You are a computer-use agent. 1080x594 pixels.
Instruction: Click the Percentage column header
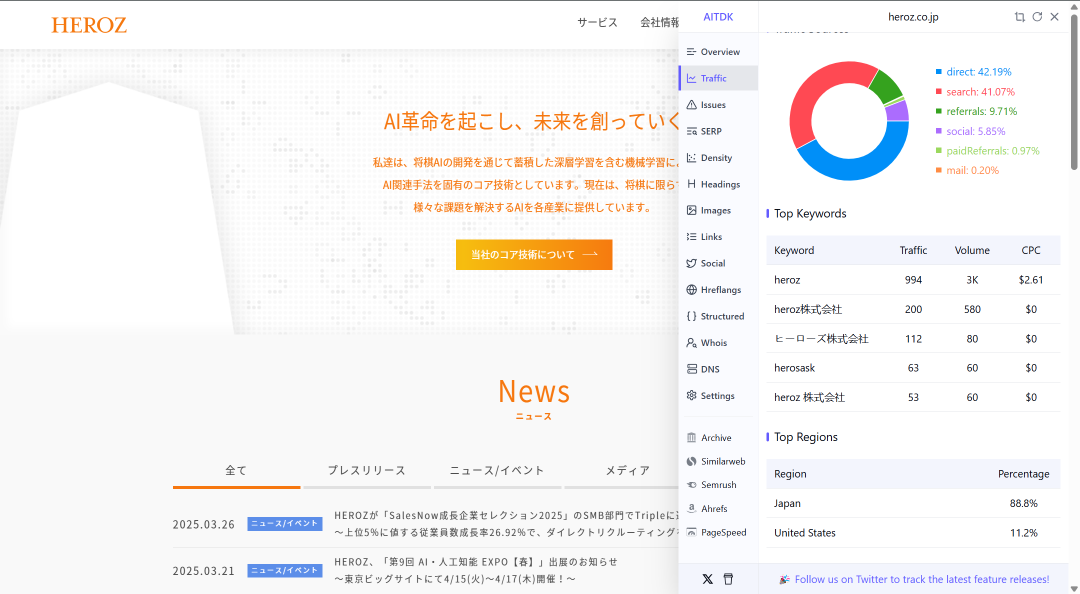[x=1024, y=474]
